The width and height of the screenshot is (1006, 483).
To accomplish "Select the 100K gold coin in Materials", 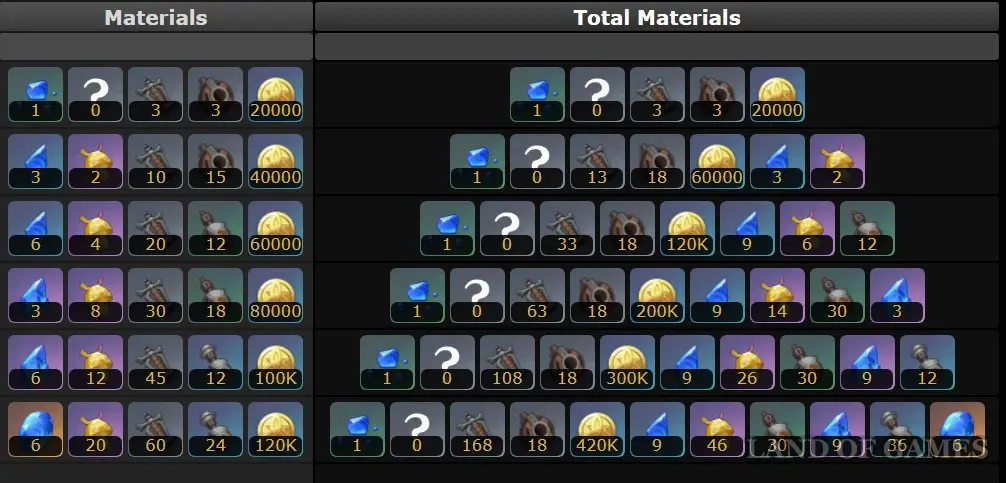I will click(x=275, y=362).
